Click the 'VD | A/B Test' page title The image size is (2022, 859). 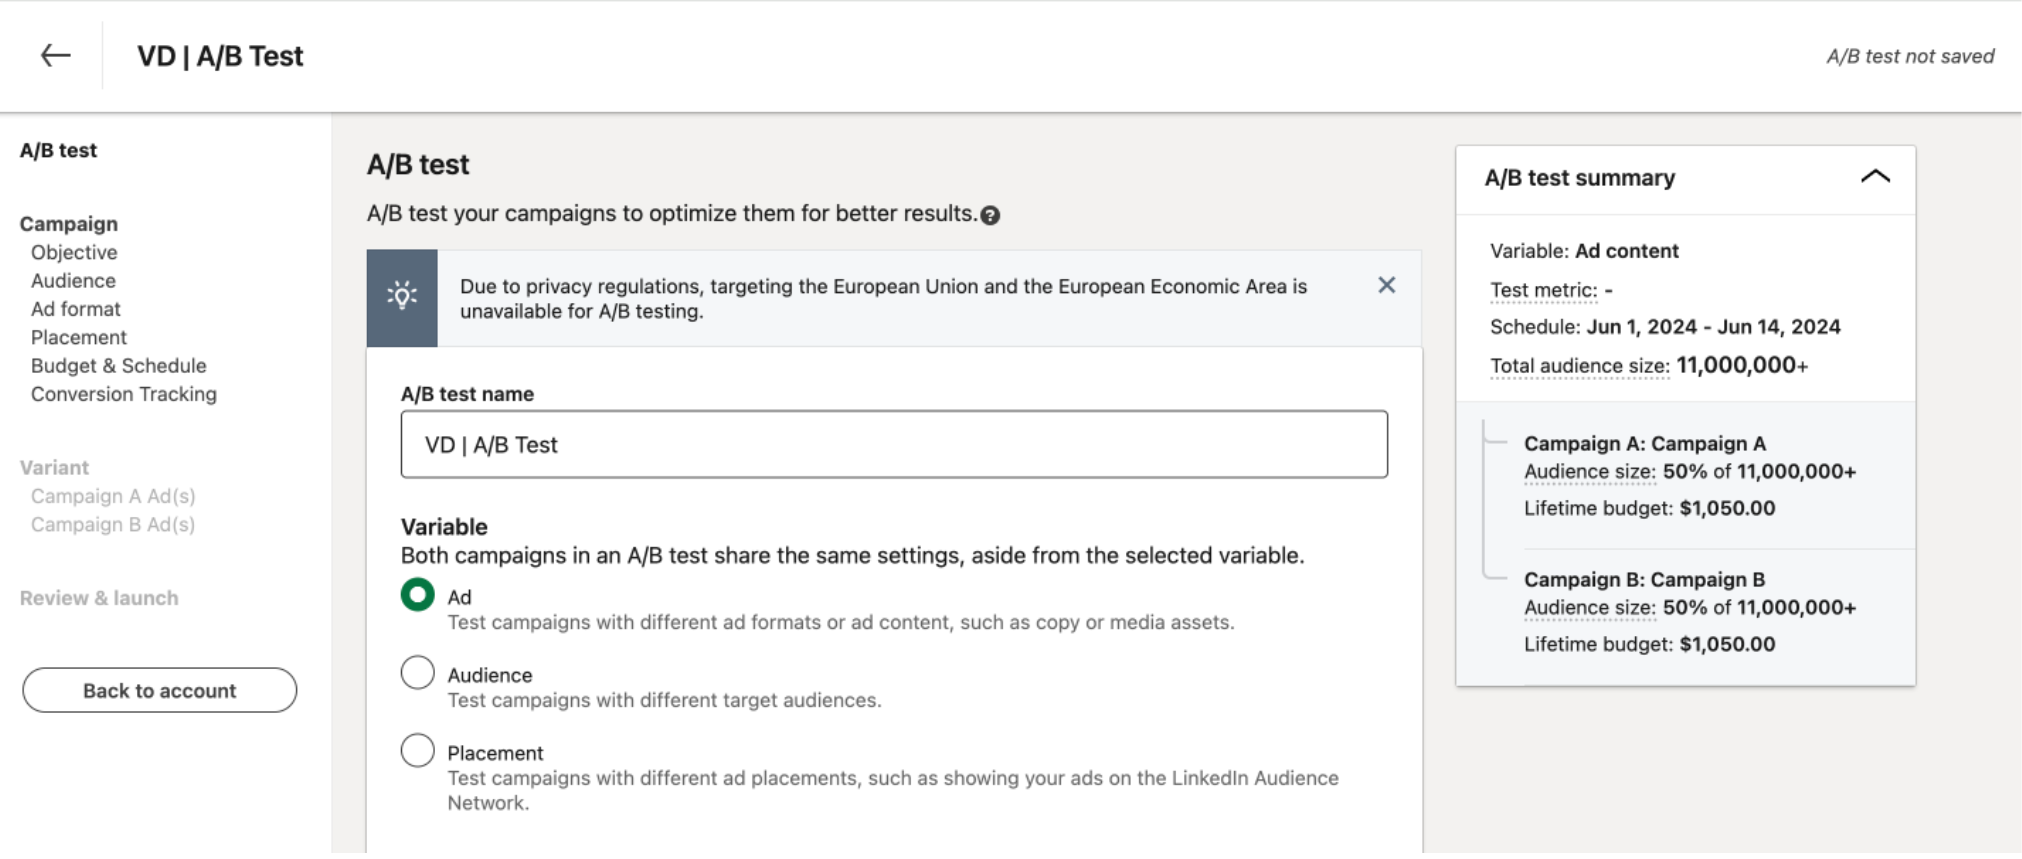[x=220, y=56]
